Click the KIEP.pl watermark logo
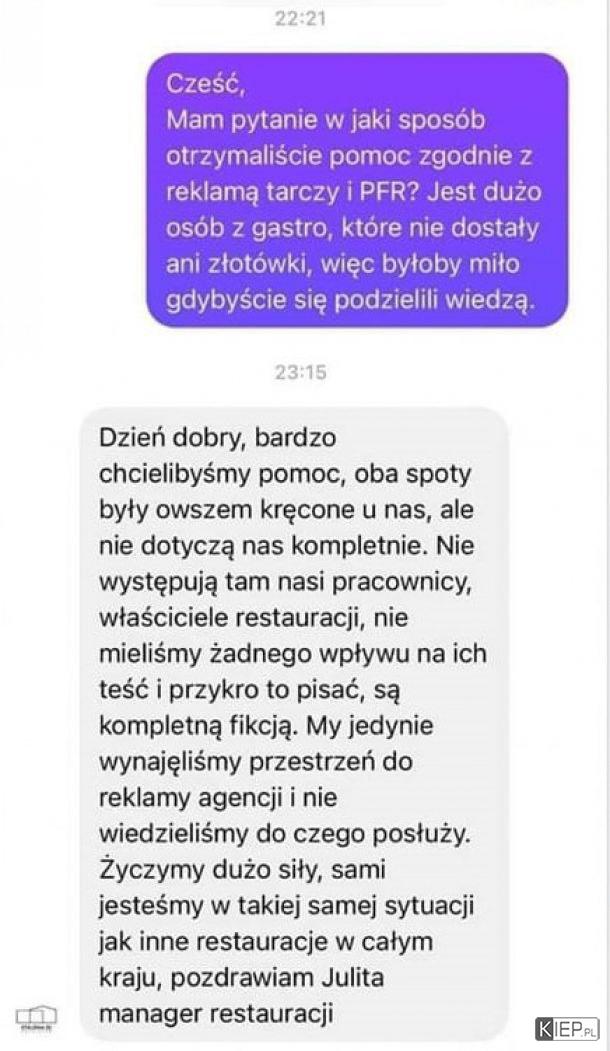Viewport: 610px width, 1051px height. click(567, 1027)
